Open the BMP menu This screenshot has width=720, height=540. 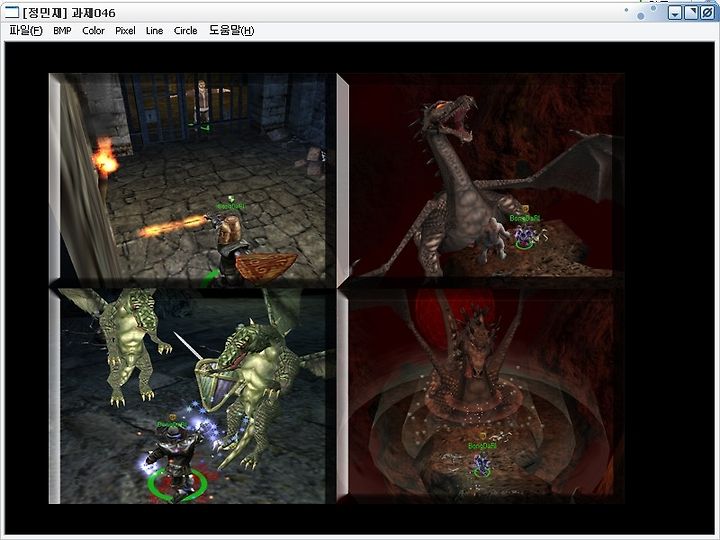pyautogui.click(x=62, y=31)
